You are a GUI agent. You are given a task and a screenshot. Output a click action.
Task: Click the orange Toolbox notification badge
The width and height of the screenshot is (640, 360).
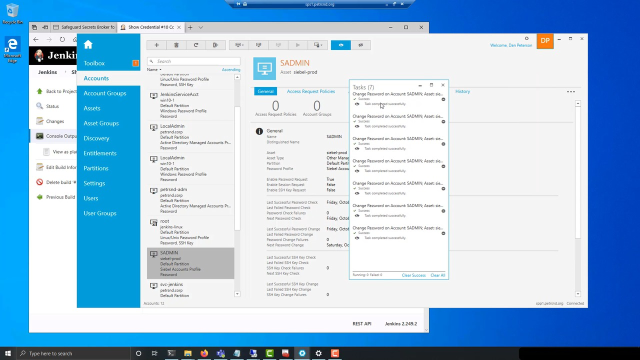(x=136, y=63)
